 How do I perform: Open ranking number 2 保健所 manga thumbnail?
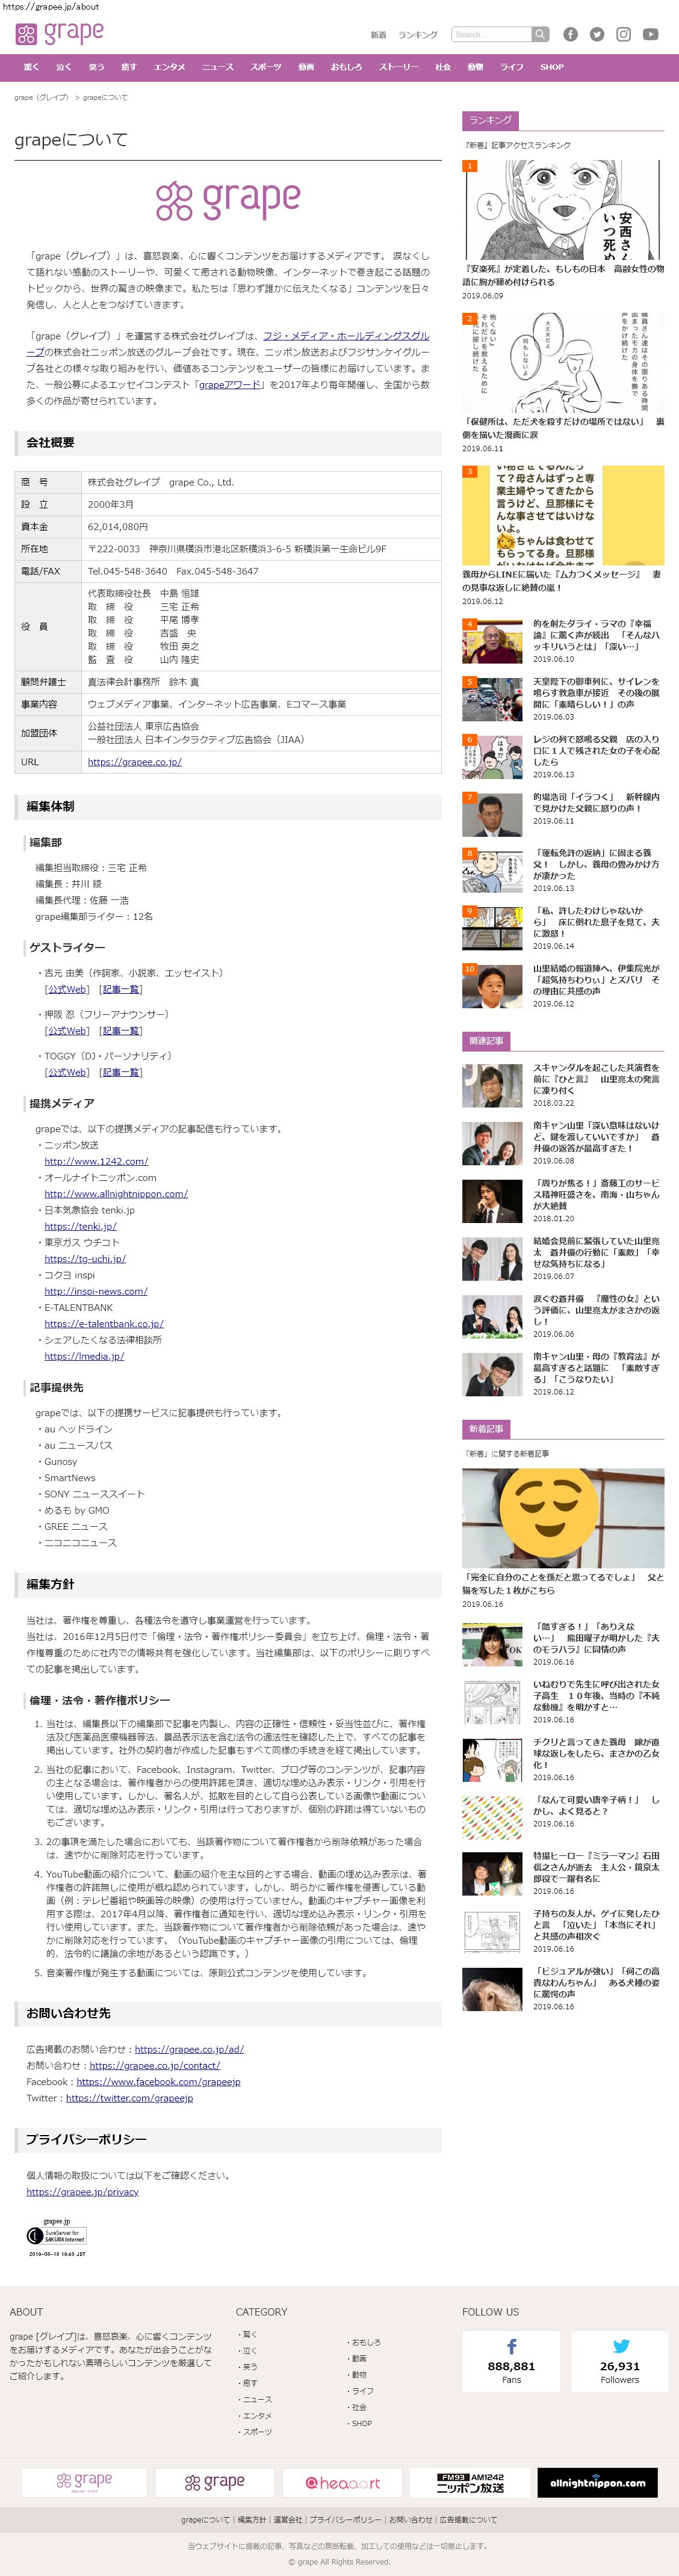tap(562, 362)
